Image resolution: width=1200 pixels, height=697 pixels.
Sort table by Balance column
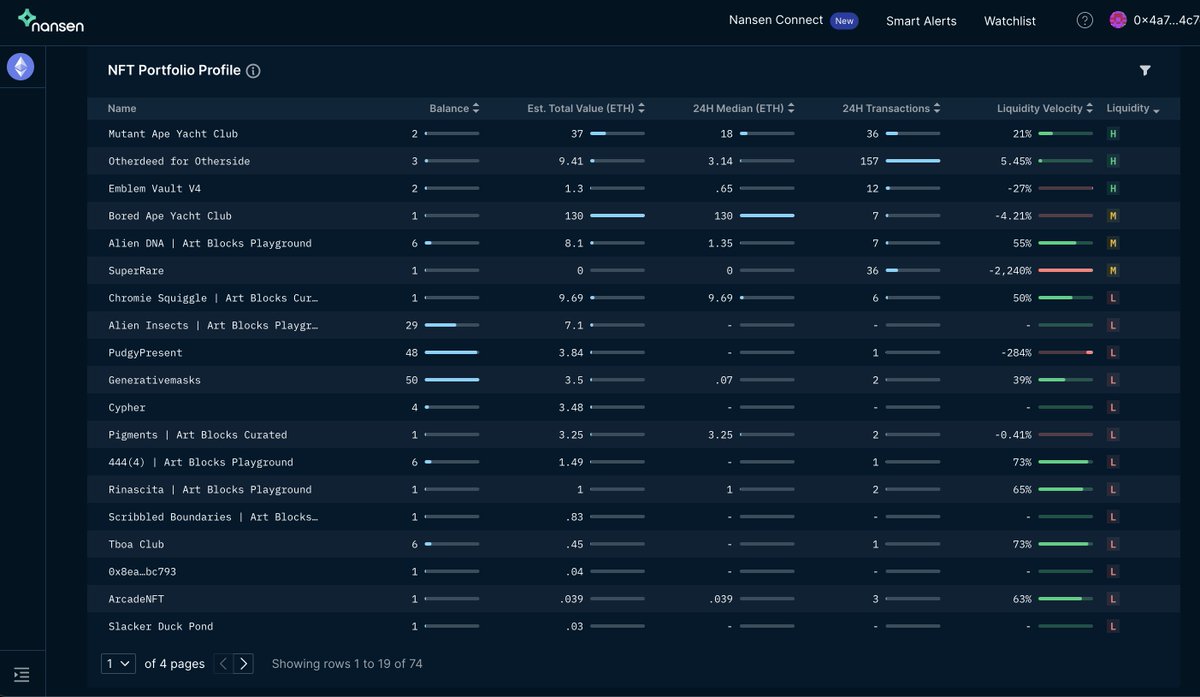[x=454, y=108]
